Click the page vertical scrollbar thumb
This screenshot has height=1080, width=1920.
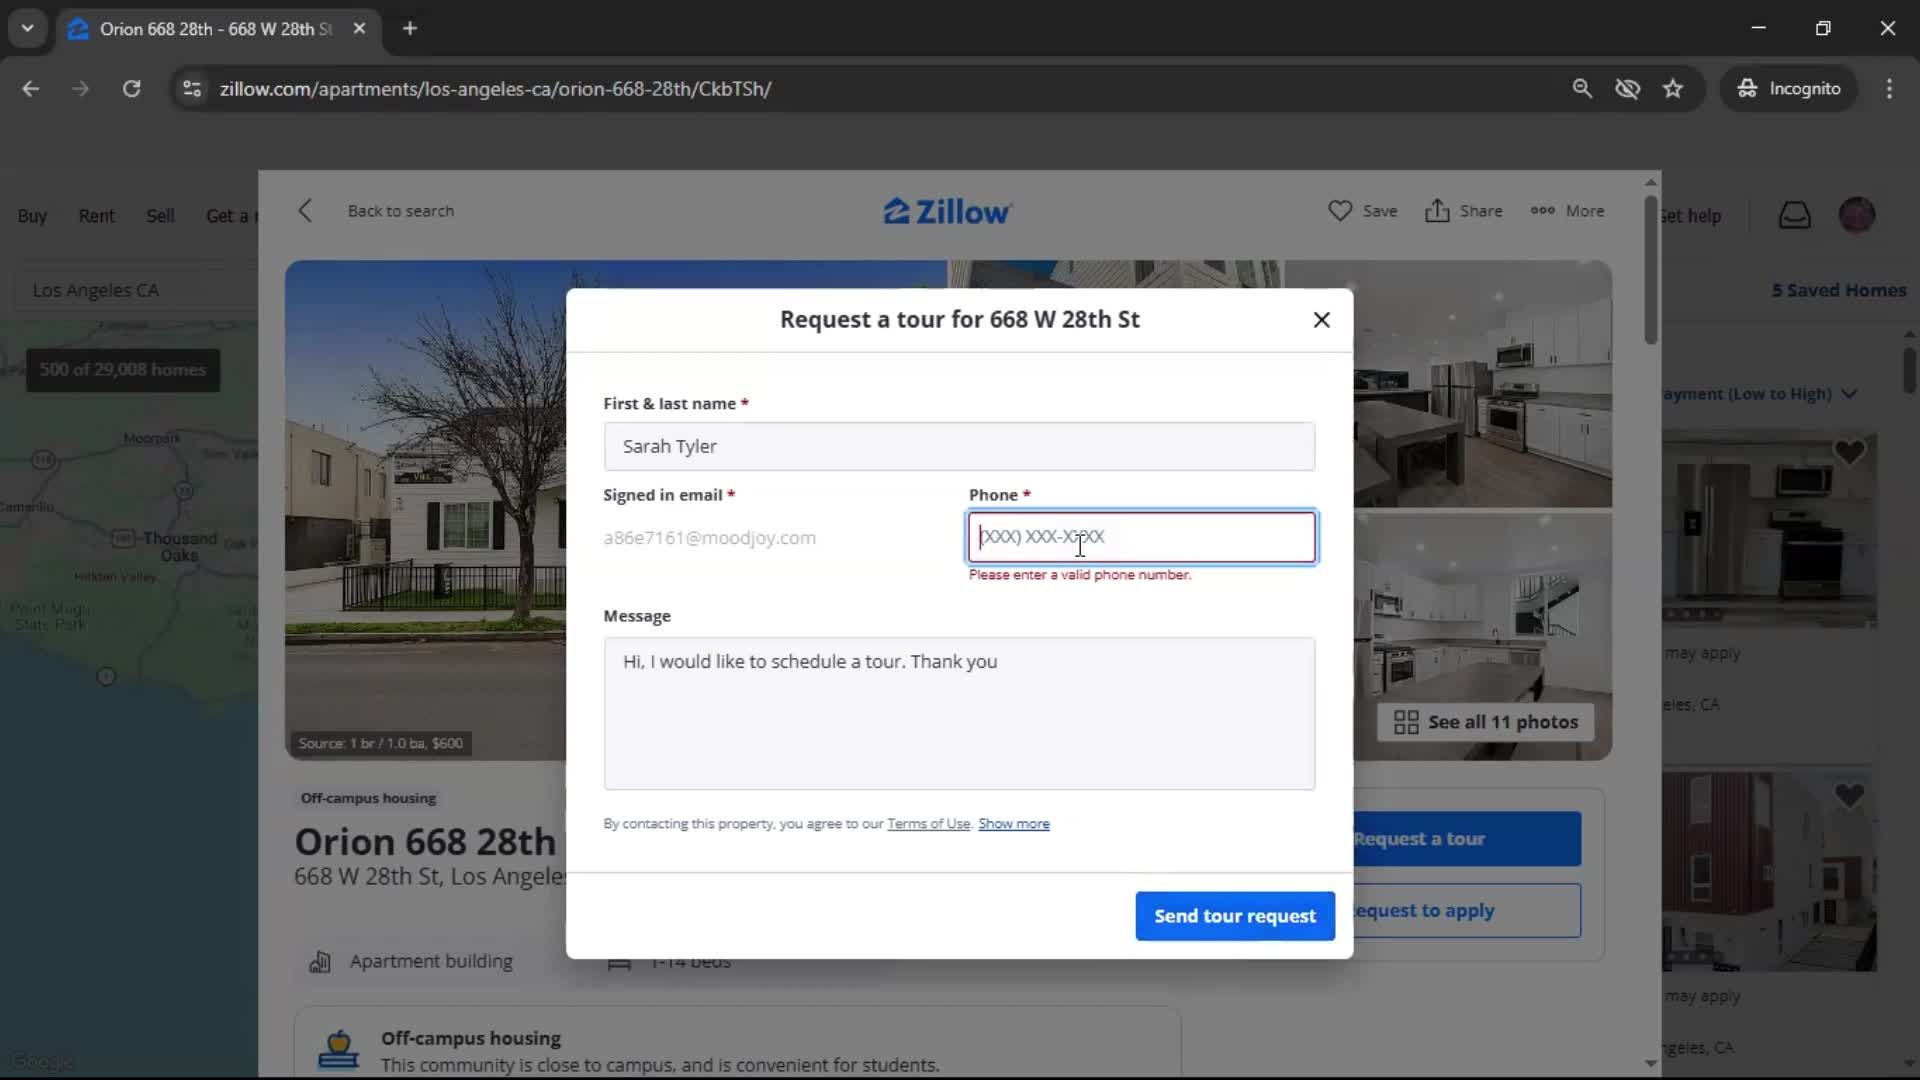coord(1651,270)
